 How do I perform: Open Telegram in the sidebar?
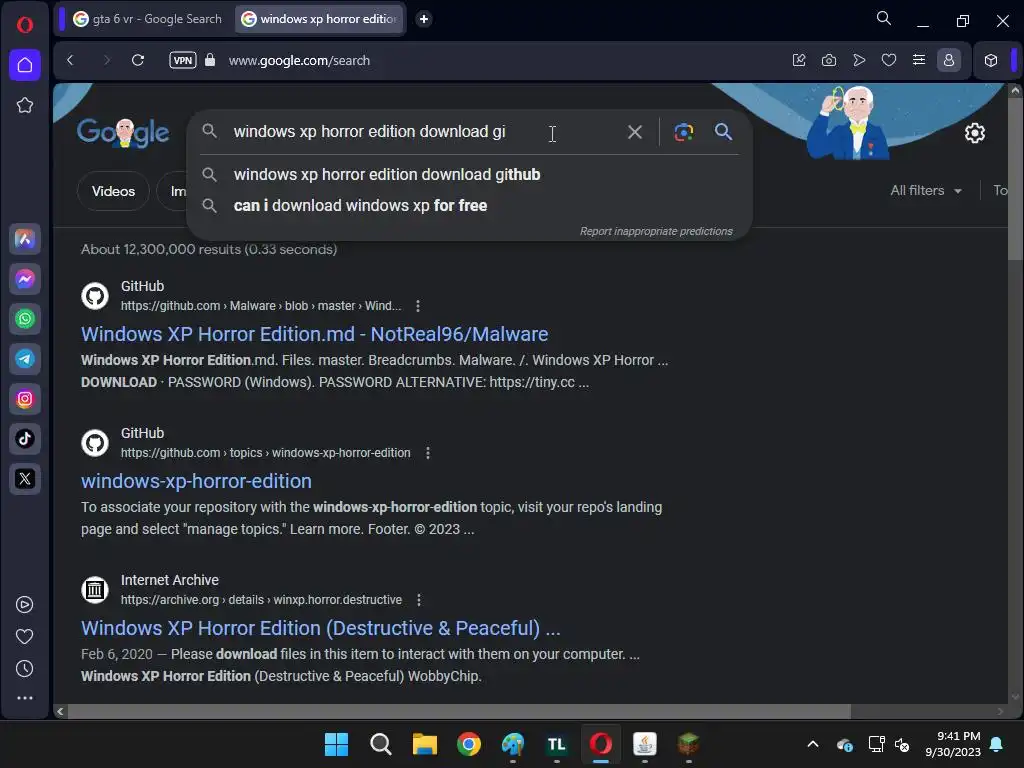[x=25, y=359]
